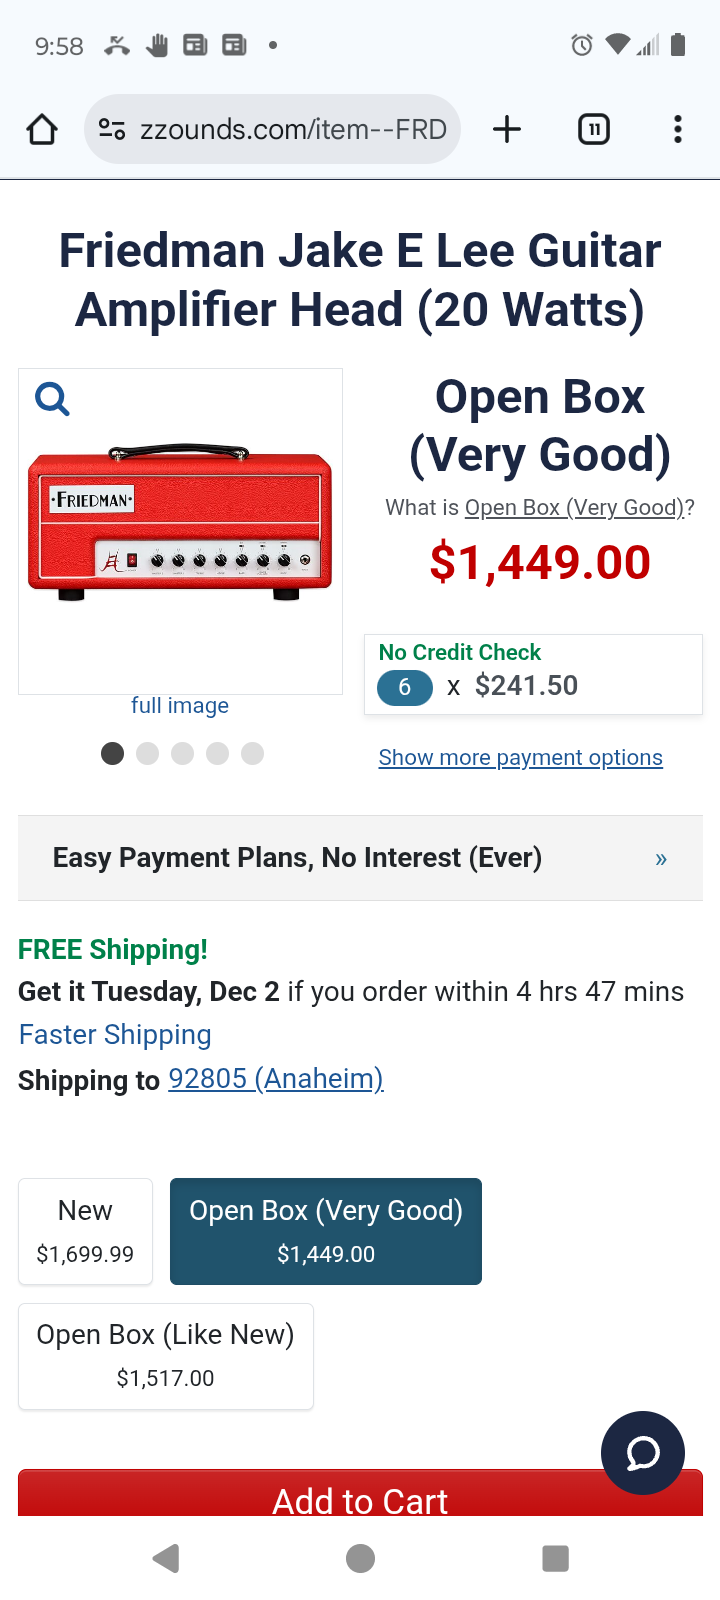The height and width of the screenshot is (1600, 720).
Task: Open the image zoom magnifier
Action: [51, 398]
